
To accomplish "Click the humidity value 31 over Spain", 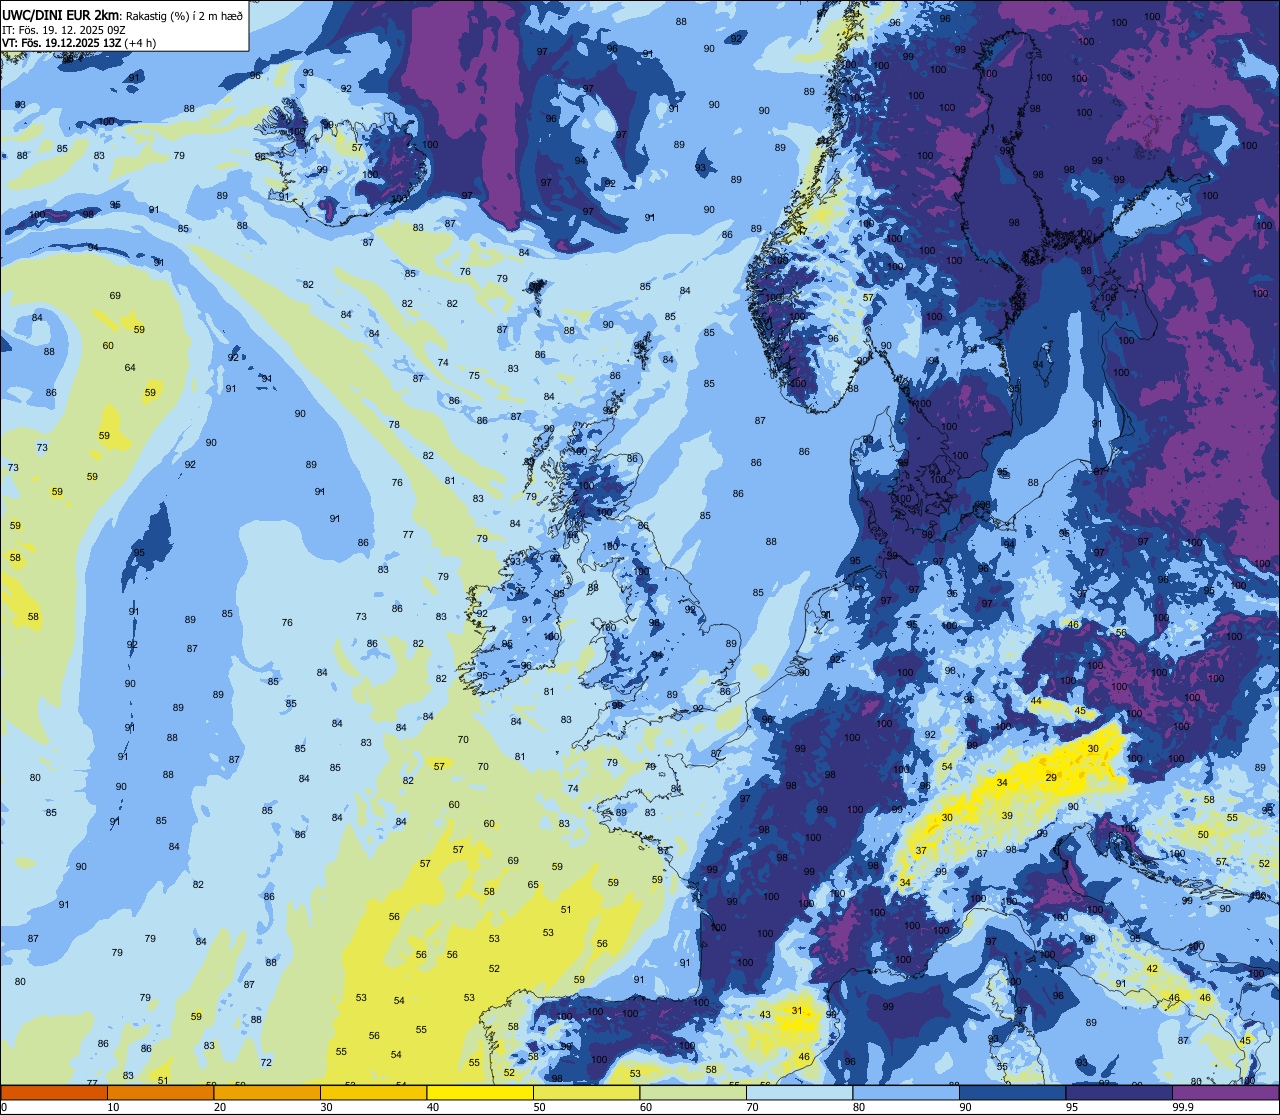I will pos(797,1010).
